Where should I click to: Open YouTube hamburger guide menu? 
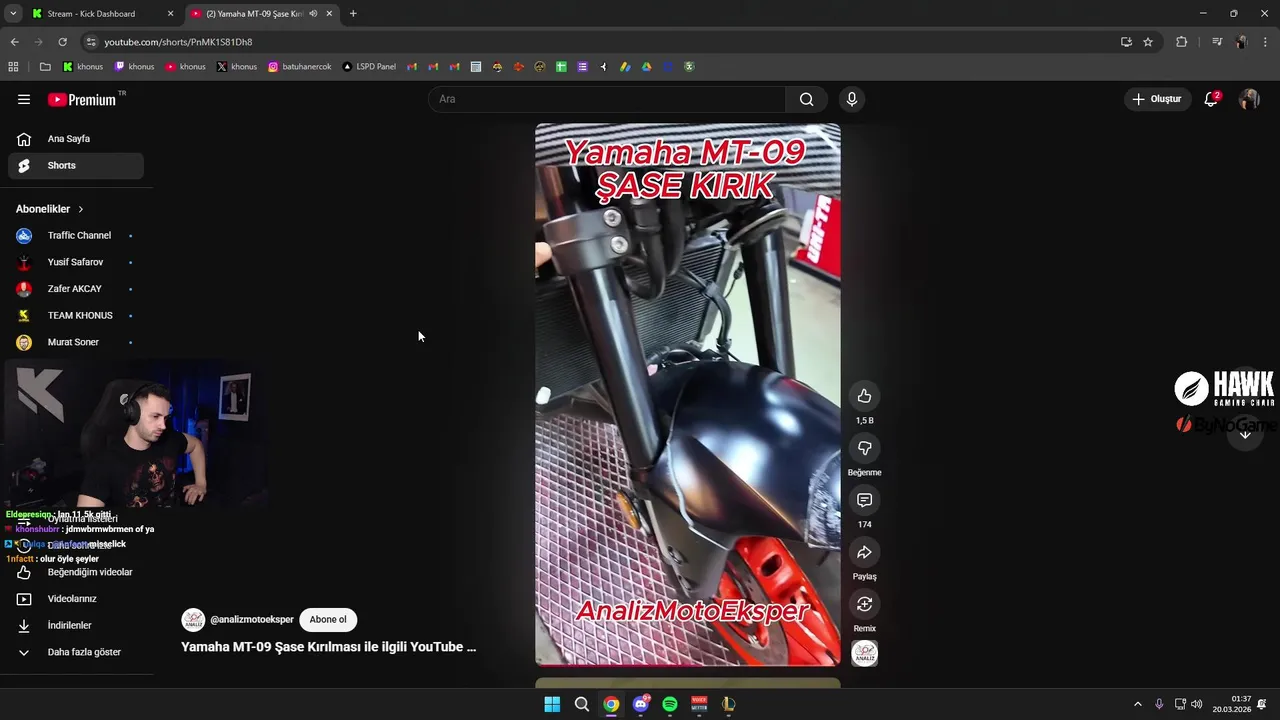pyautogui.click(x=24, y=99)
